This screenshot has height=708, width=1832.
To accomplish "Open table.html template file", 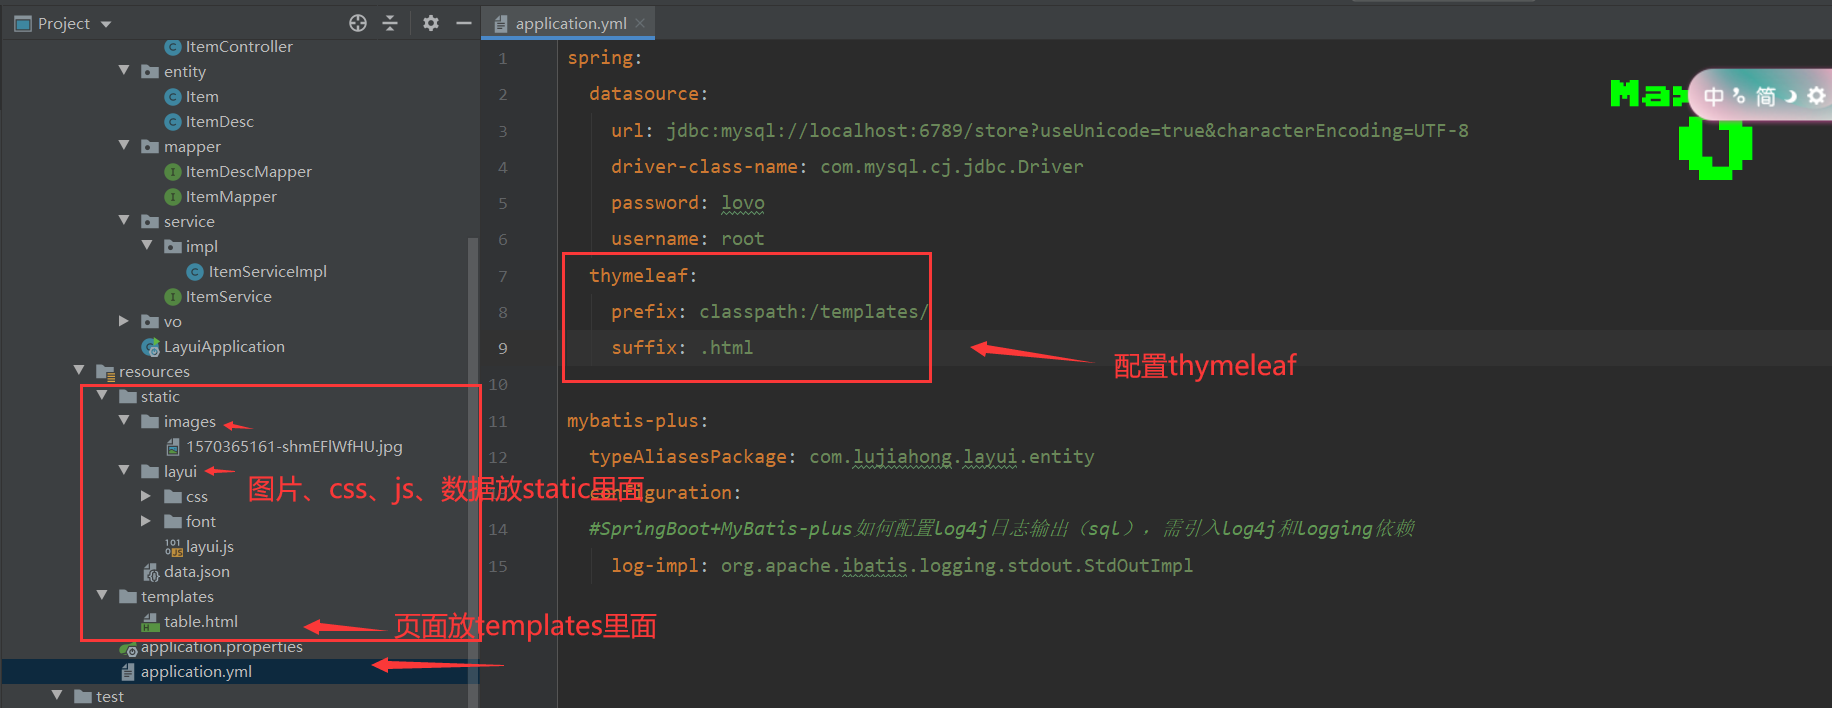I will pos(200,622).
